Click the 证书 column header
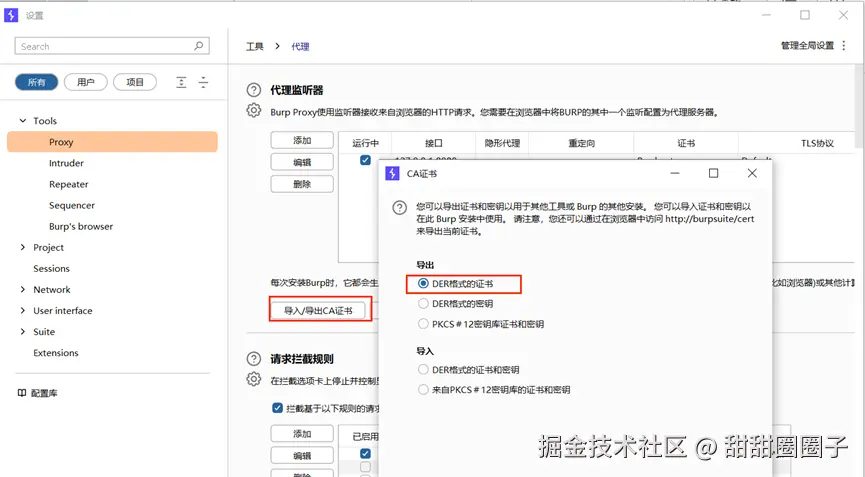Viewport: 865px width, 477px height. coord(686,143)
